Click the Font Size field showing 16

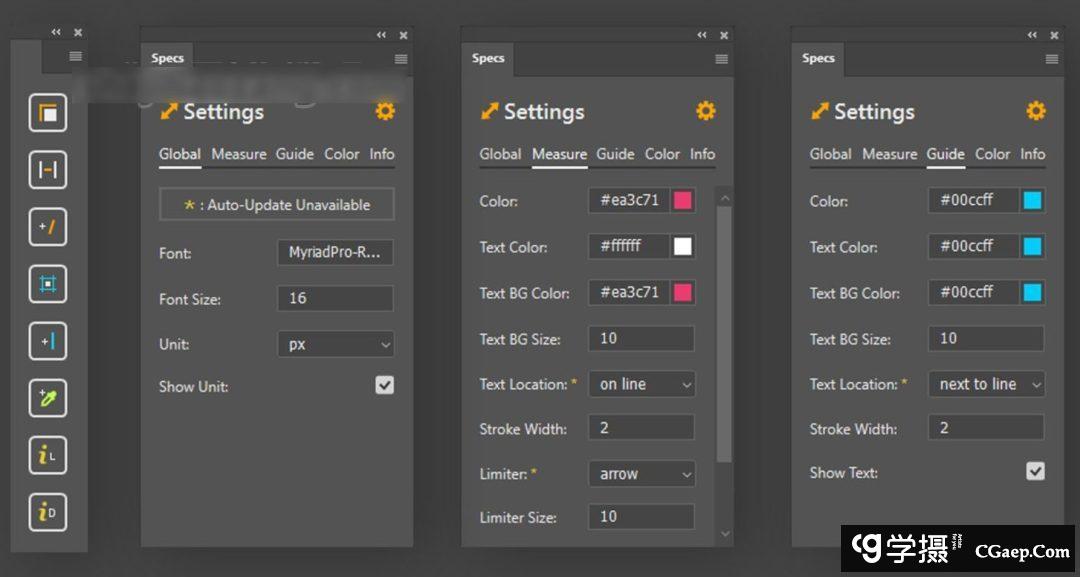(x=335, y=298)
